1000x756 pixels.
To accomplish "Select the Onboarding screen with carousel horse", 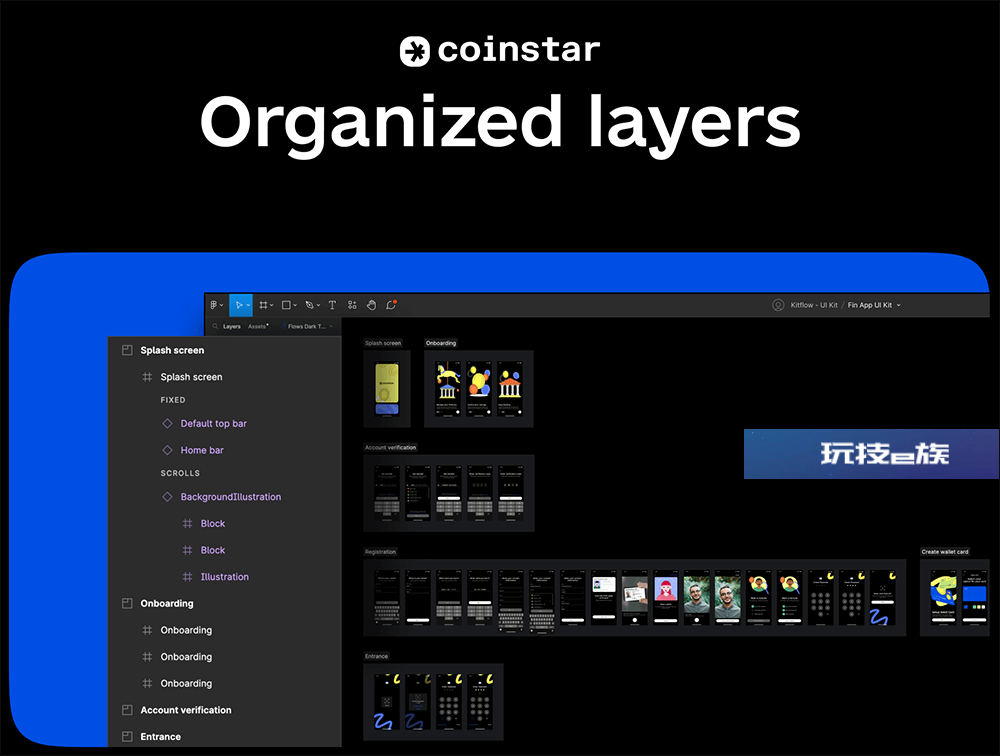I will pos(448,389).
